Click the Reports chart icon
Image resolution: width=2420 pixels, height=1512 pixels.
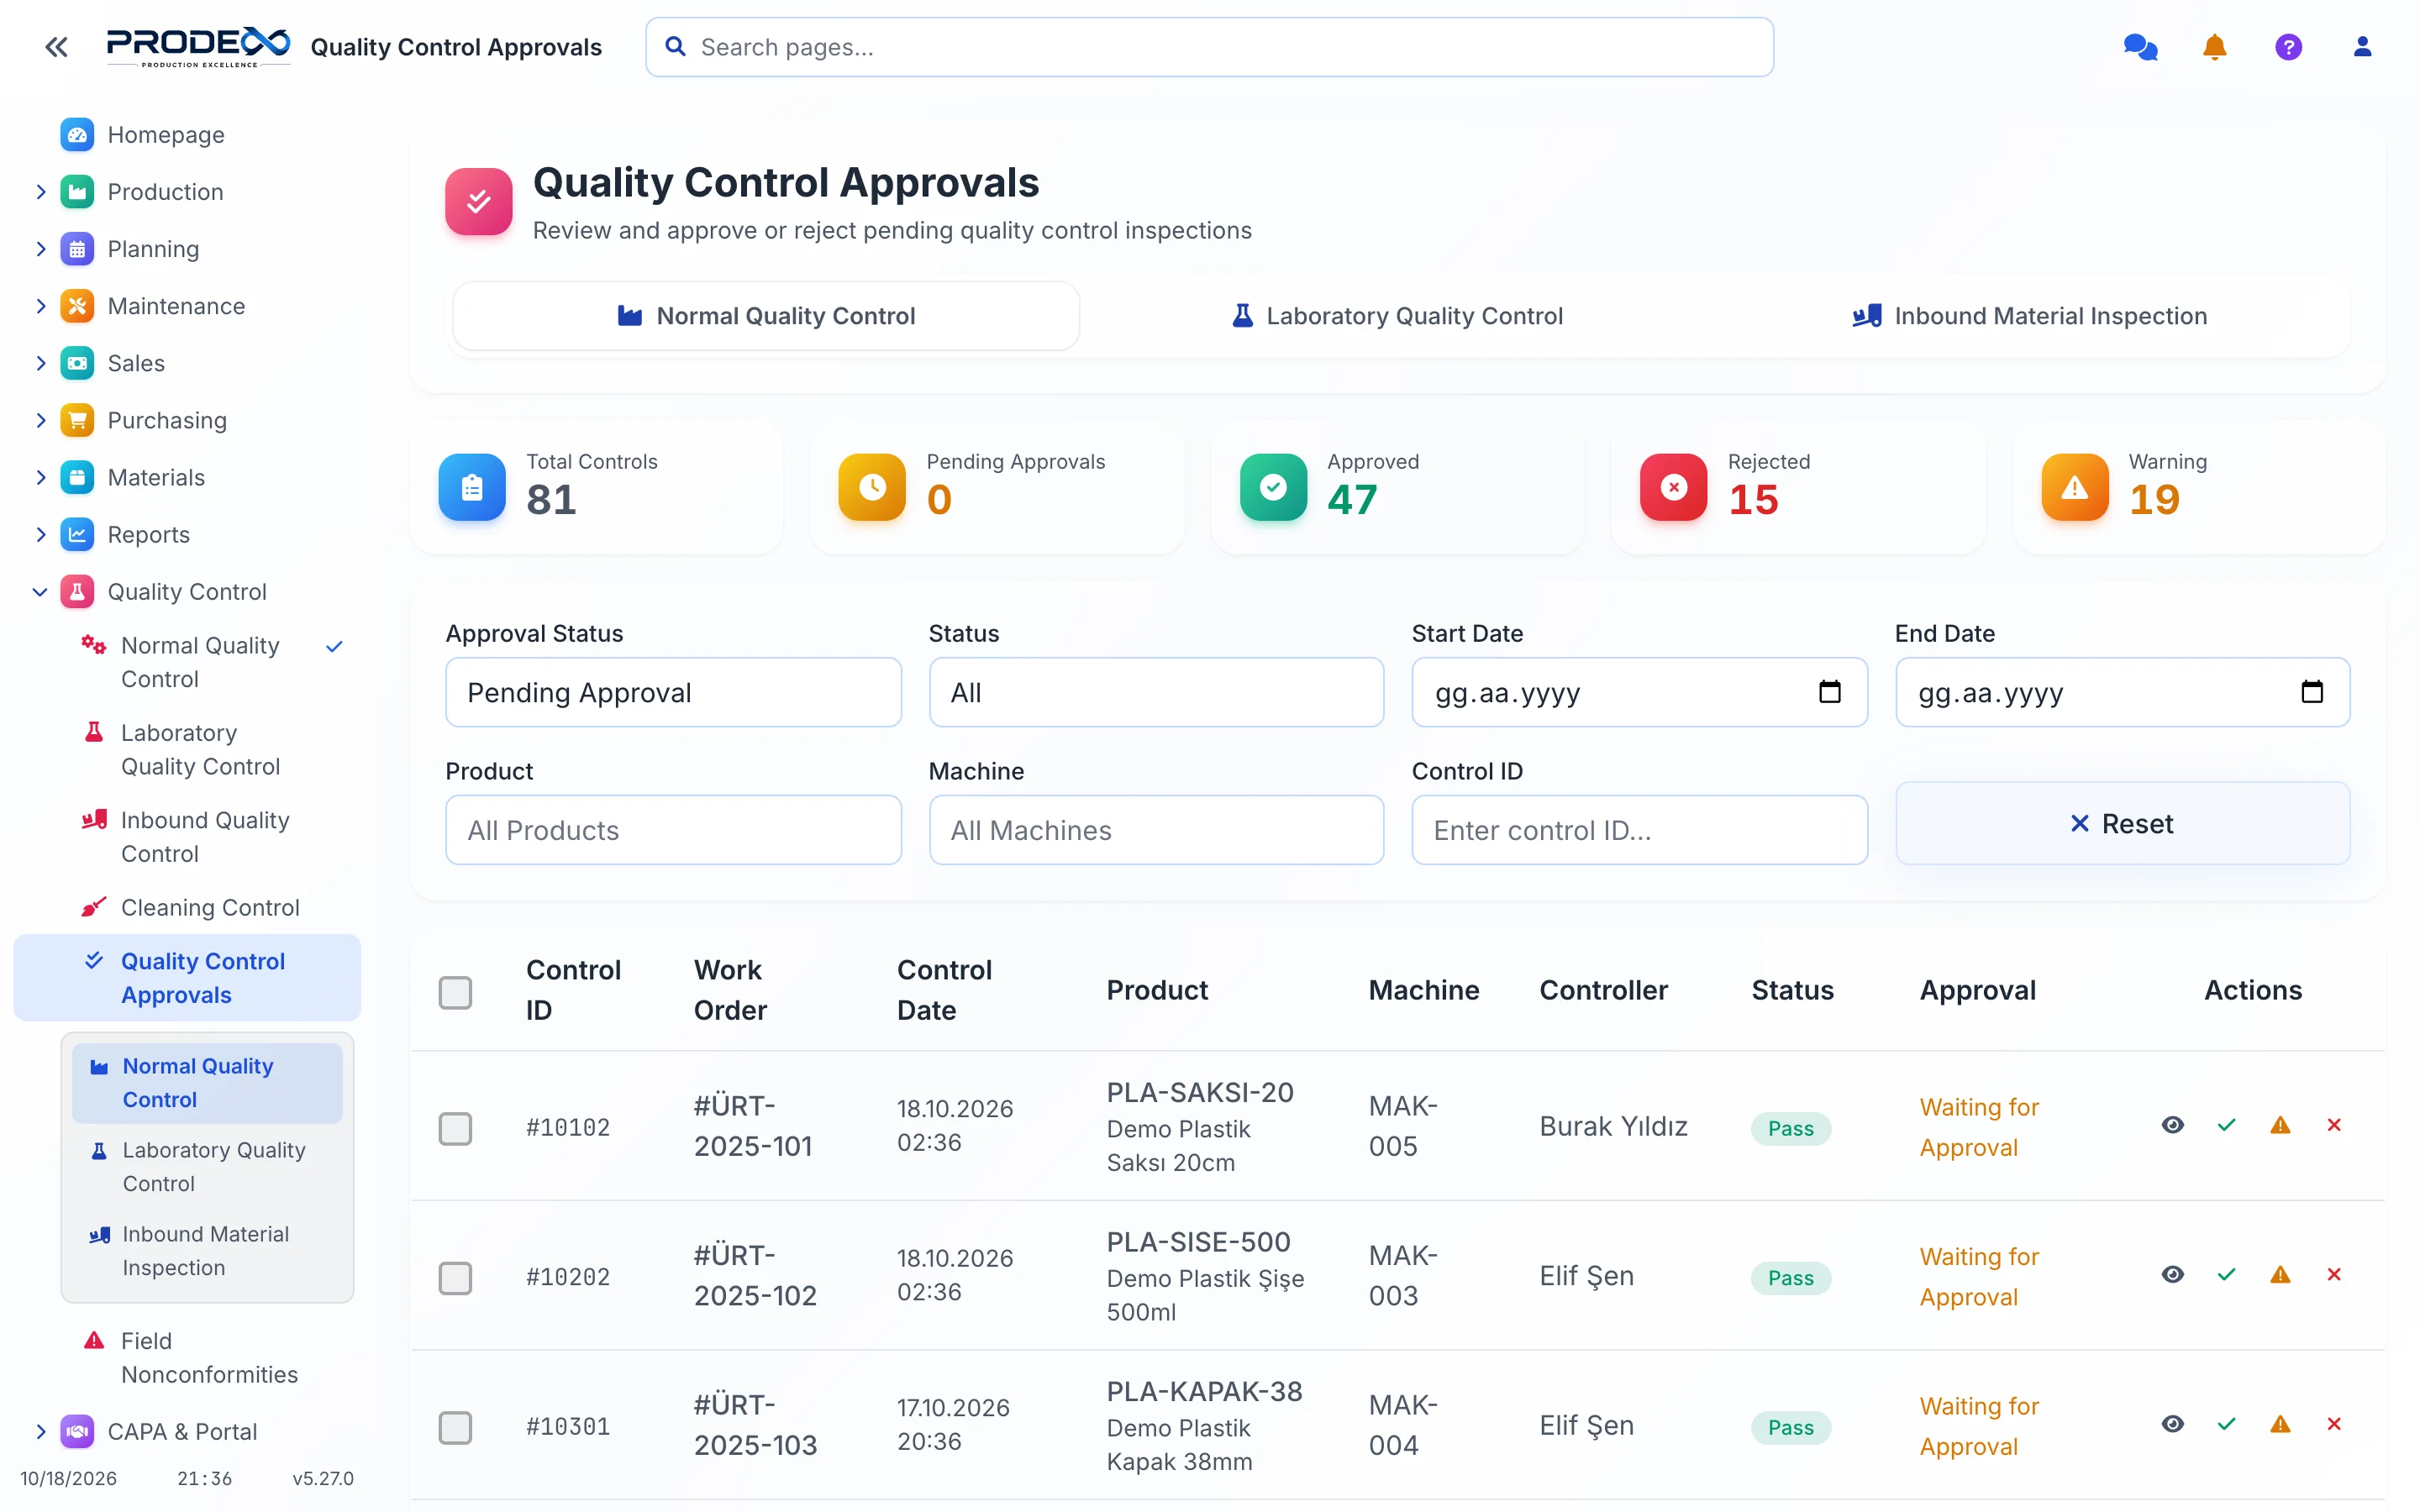tap(77, 534)
